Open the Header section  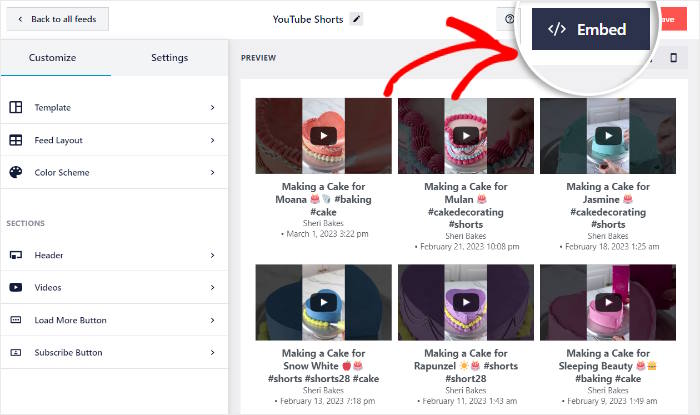114,255
